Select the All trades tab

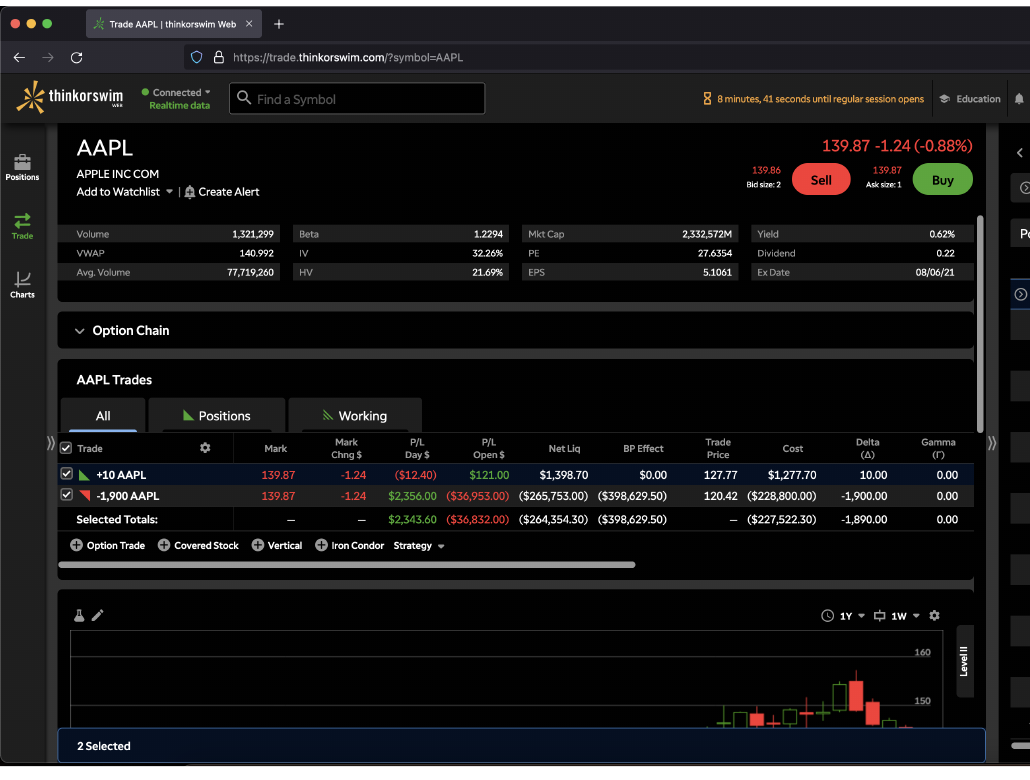[103, 415]
